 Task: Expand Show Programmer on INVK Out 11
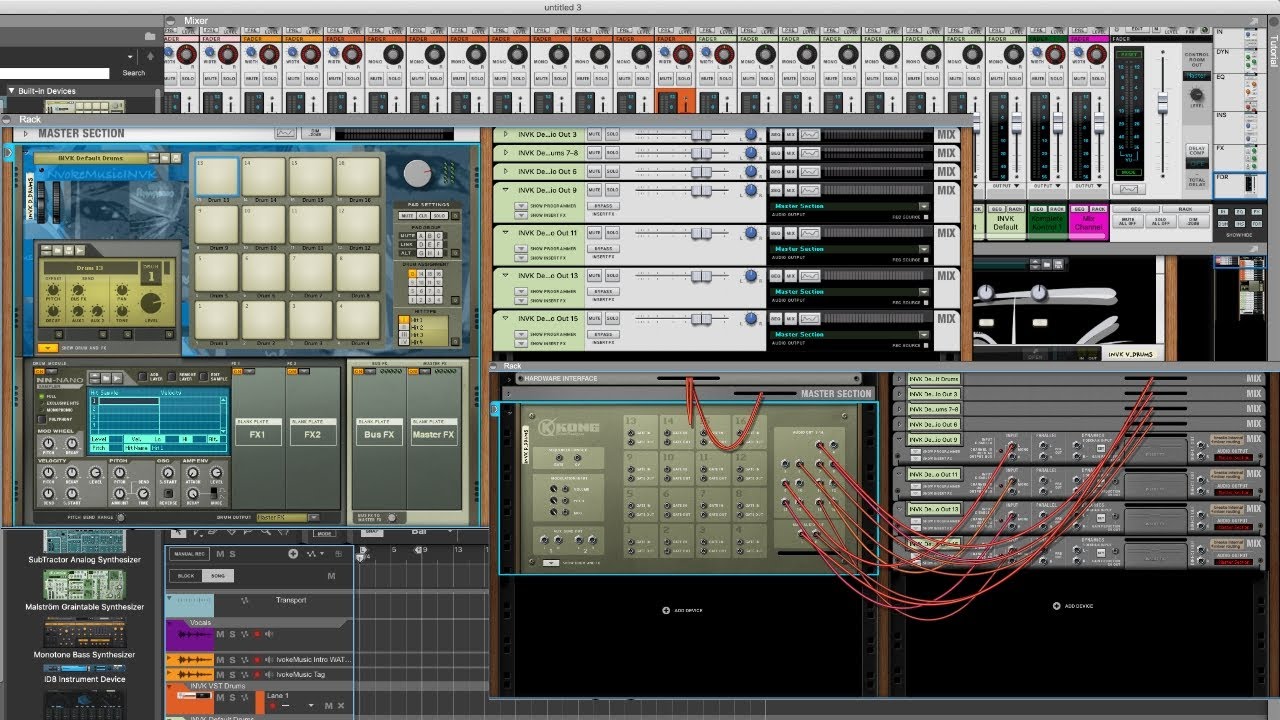[x=521, y=248]
